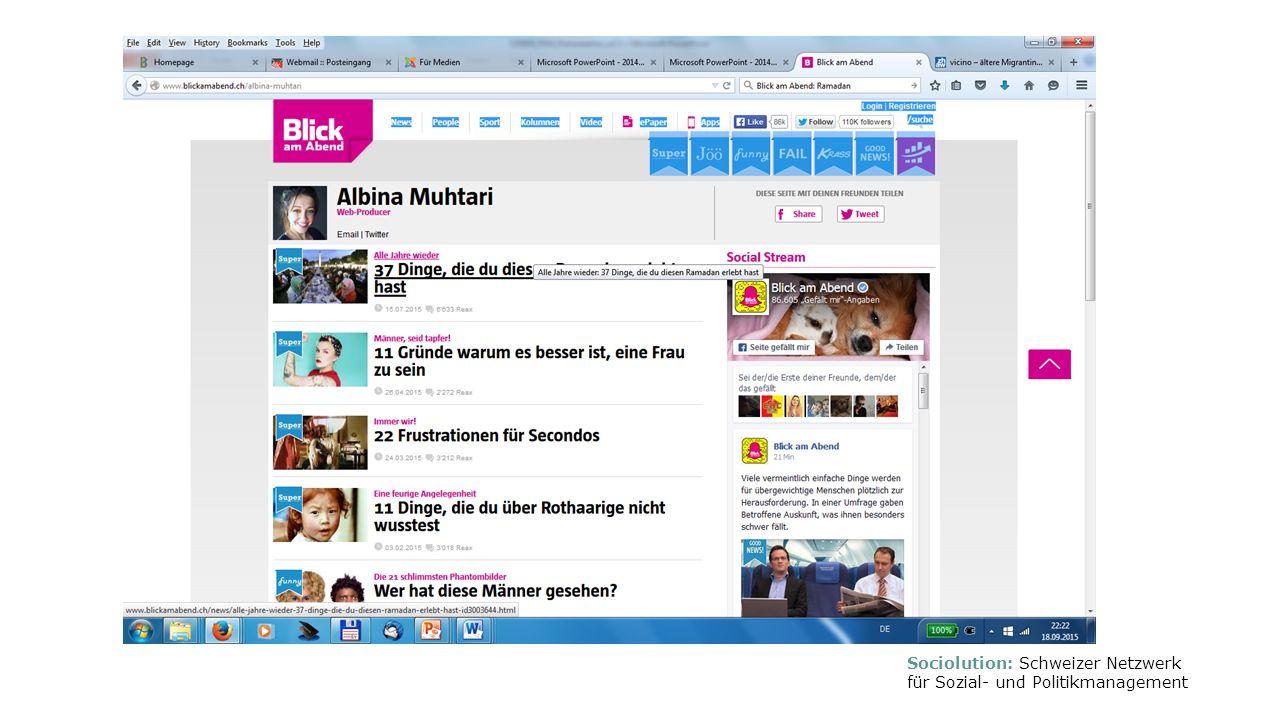1280x720 pixels.
Task: Click the Tweet button
Action: [860, 214]
